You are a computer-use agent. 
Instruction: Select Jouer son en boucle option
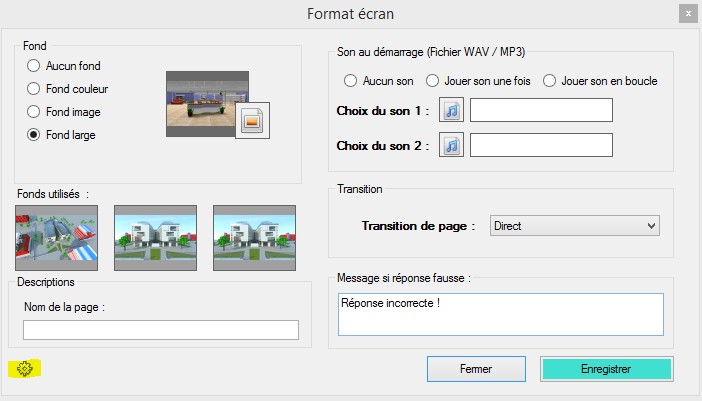point(549,80)
